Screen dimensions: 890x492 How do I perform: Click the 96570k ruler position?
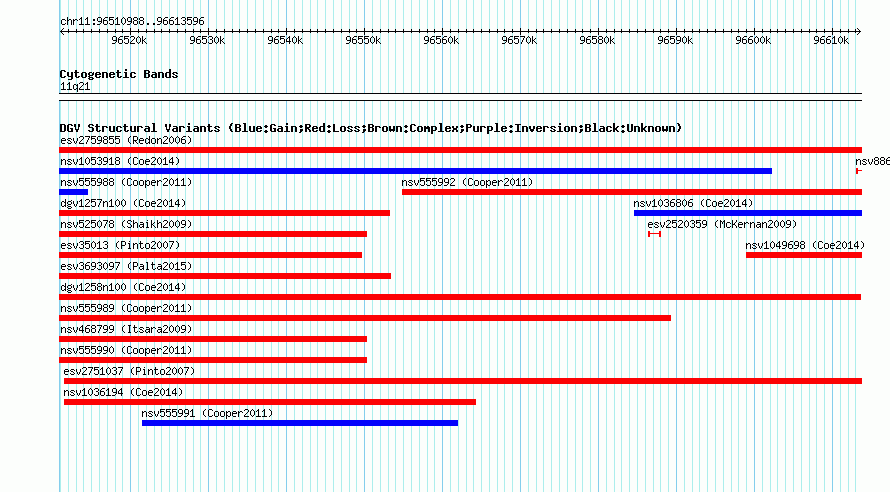(x=519, y=40)
